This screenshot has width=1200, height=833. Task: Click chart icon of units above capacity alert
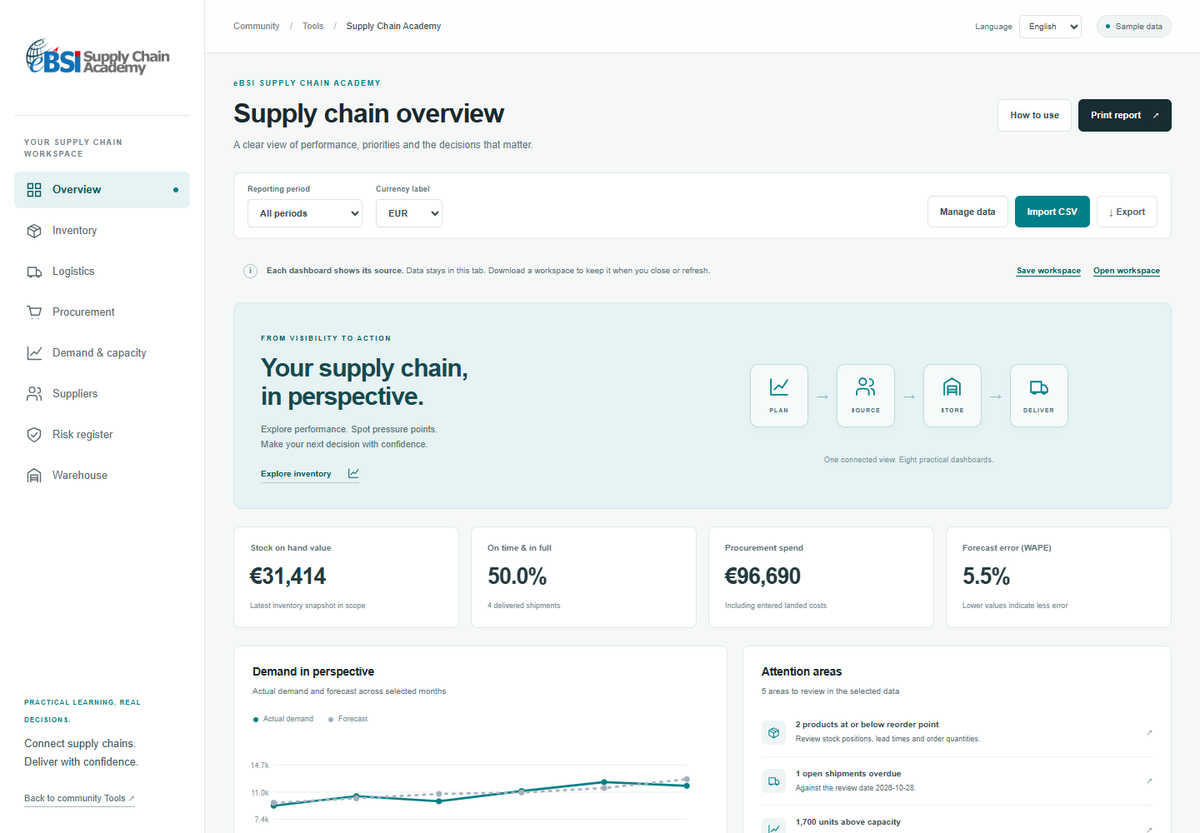(773, 826)
